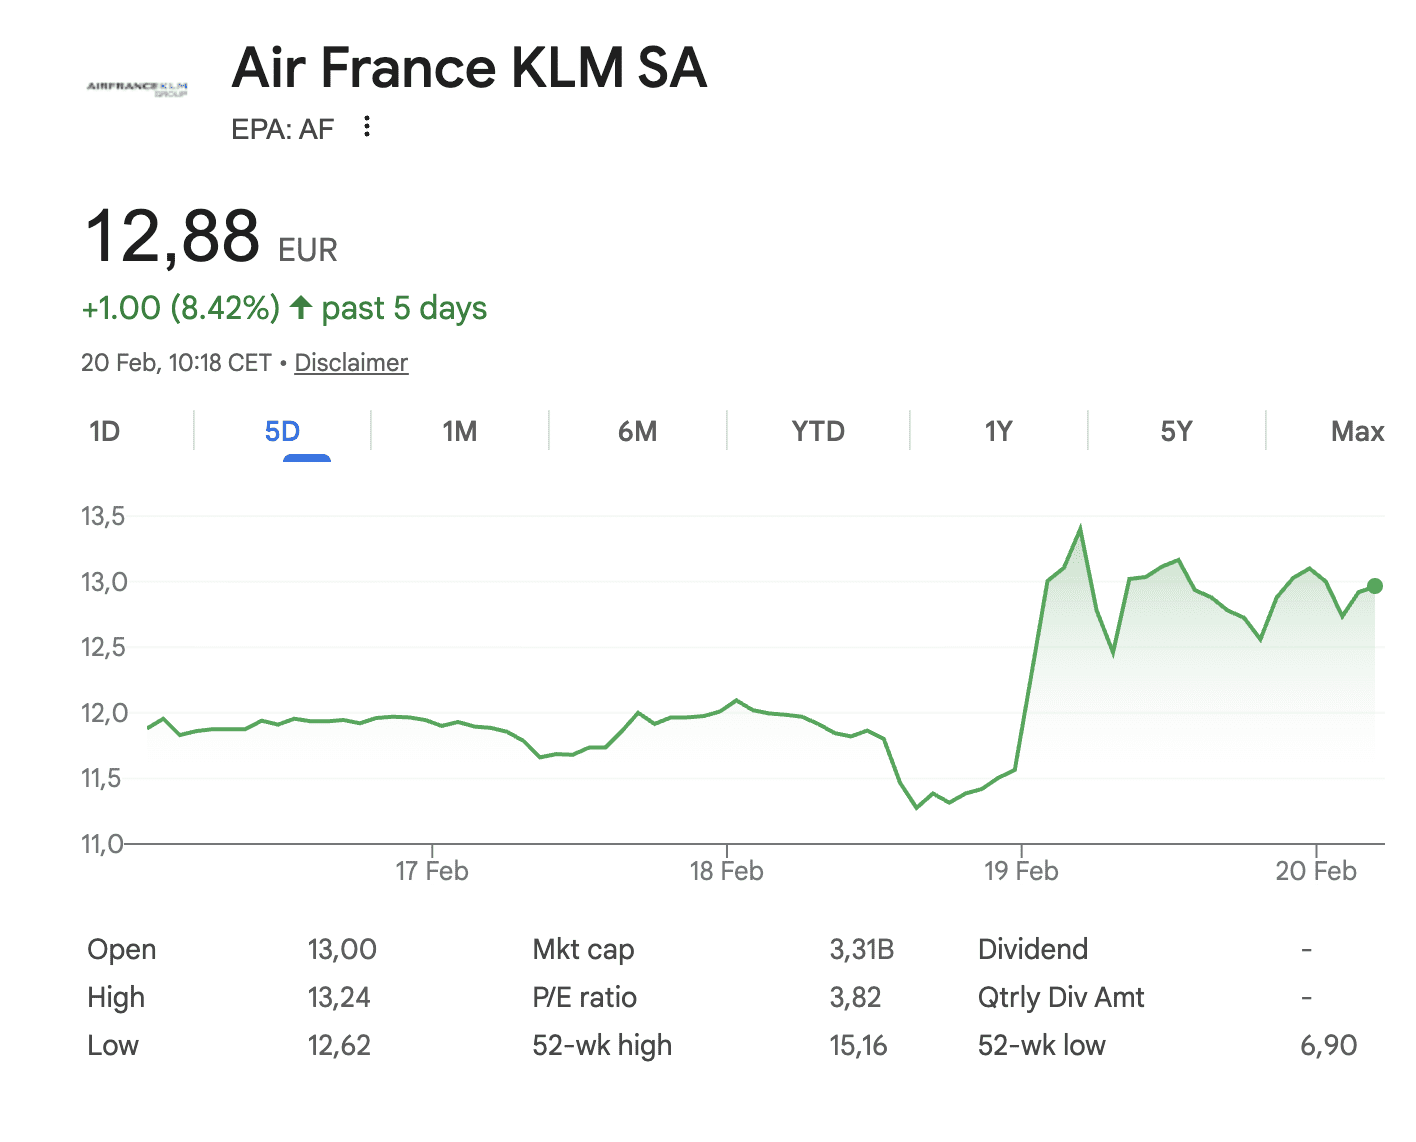Click the green up-arrow trend indicator
The width and height of the screenshot is (1416, 1142).
click(x=301, y=307)
